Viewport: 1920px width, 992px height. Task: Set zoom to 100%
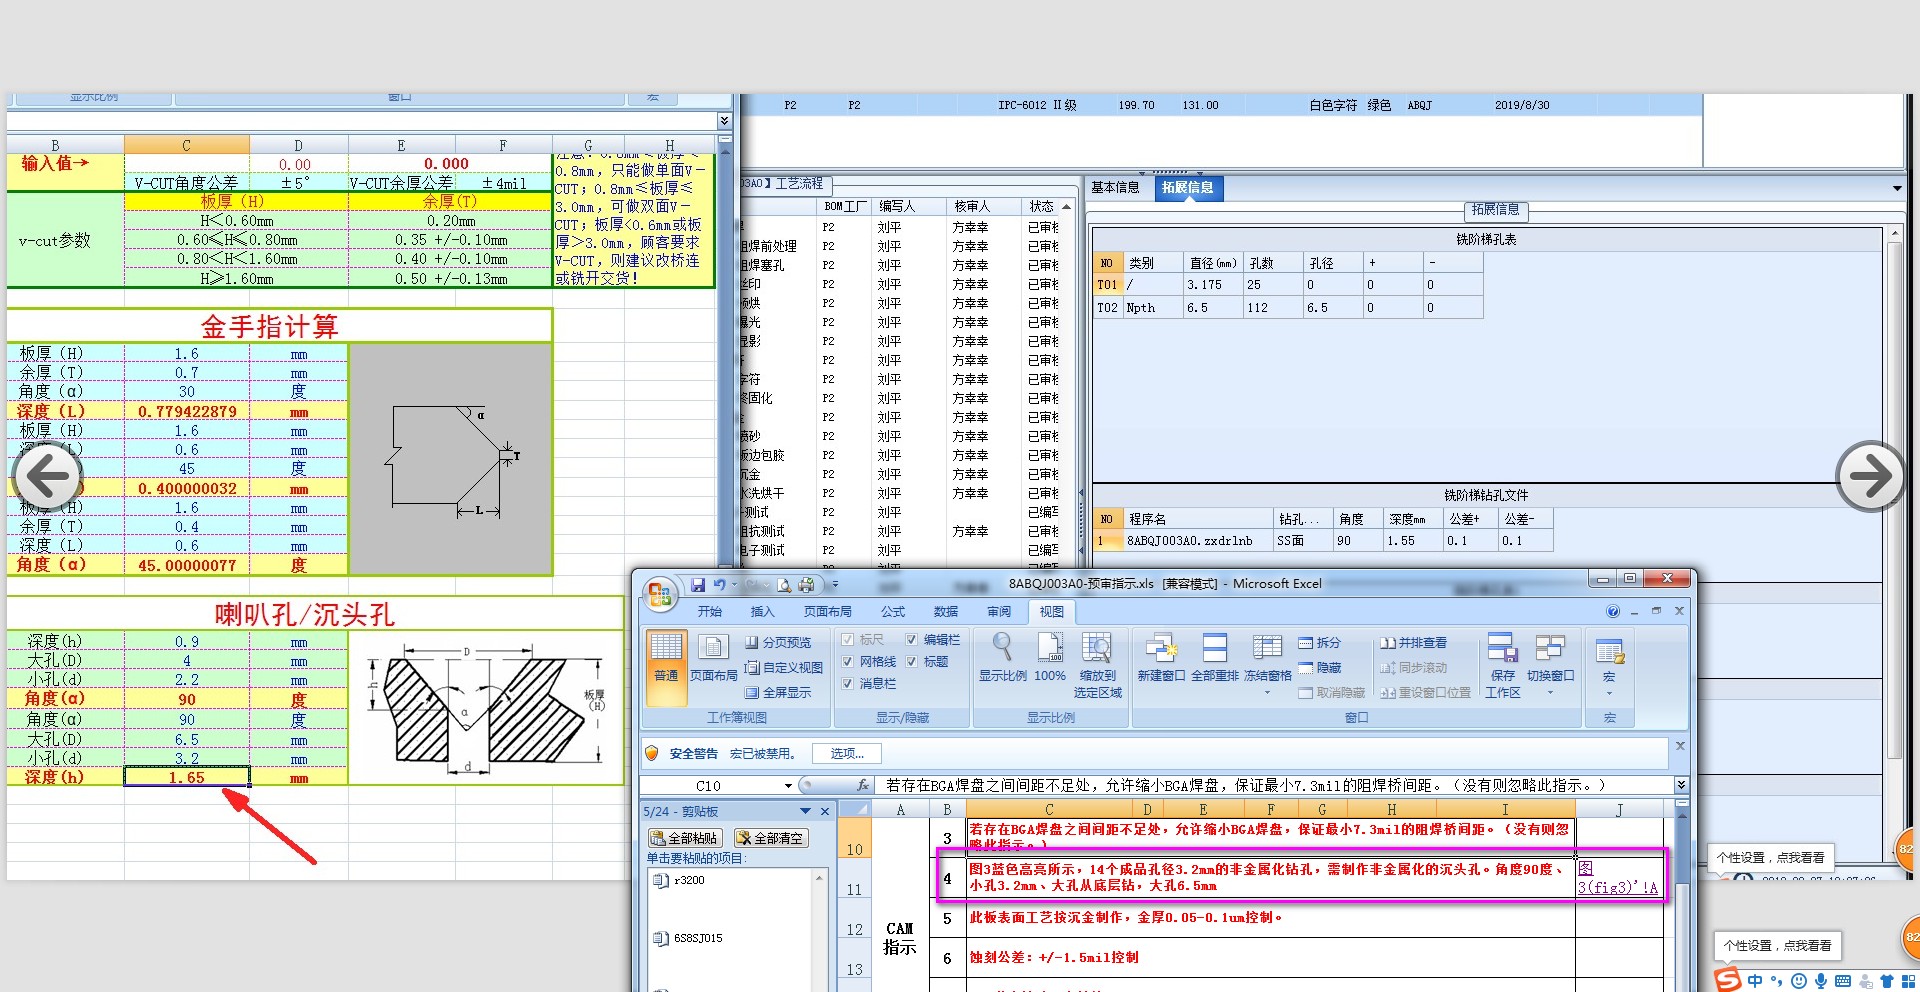coord(1050,657)
